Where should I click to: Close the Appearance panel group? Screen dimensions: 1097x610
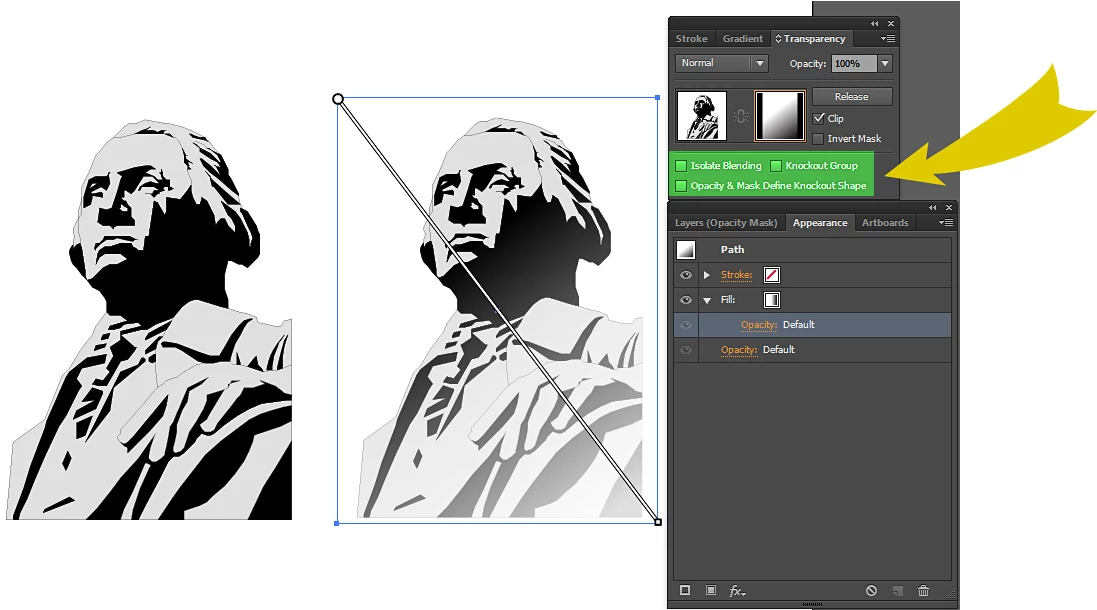pos(949,208)
